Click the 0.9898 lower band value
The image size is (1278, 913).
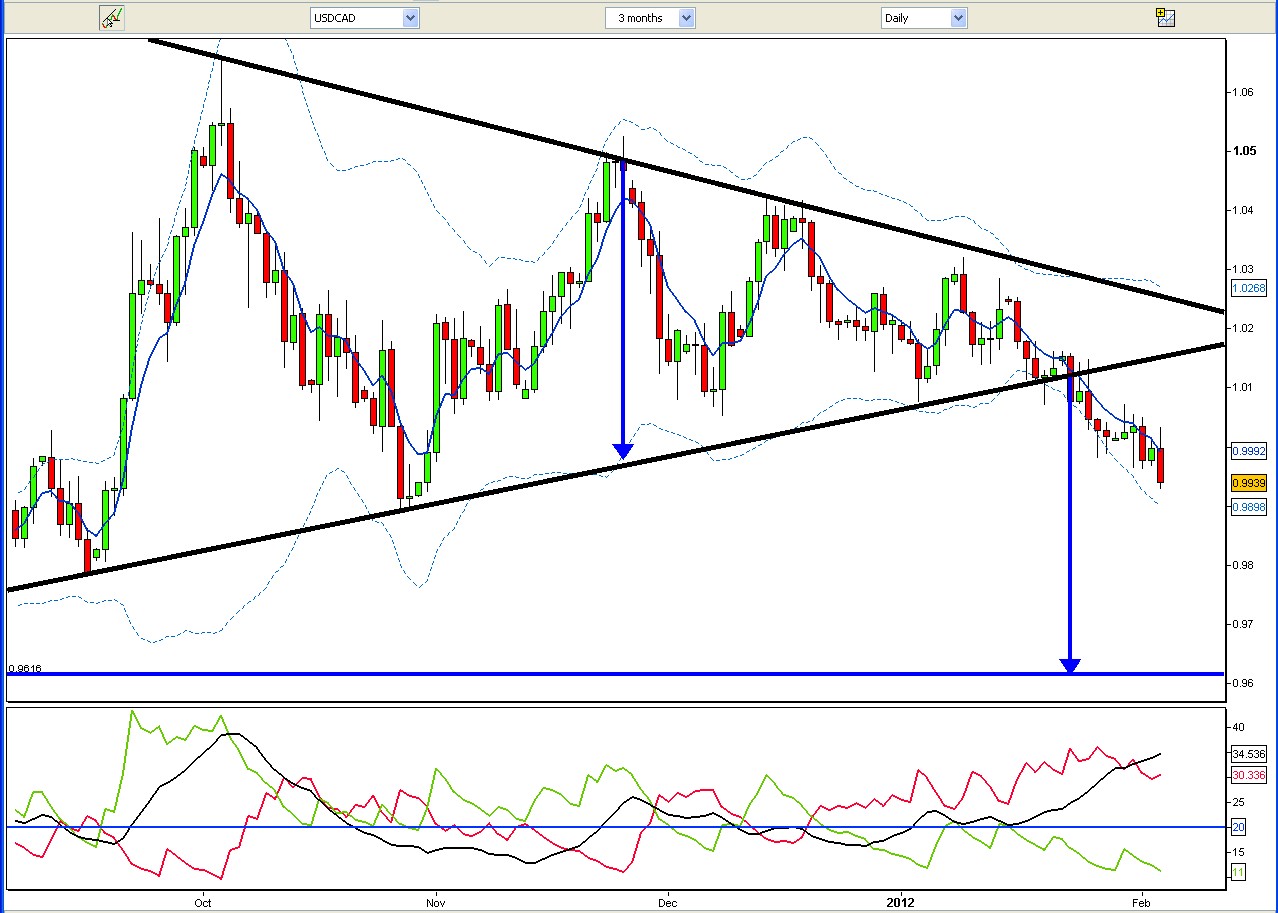[x=1248, y=507]
